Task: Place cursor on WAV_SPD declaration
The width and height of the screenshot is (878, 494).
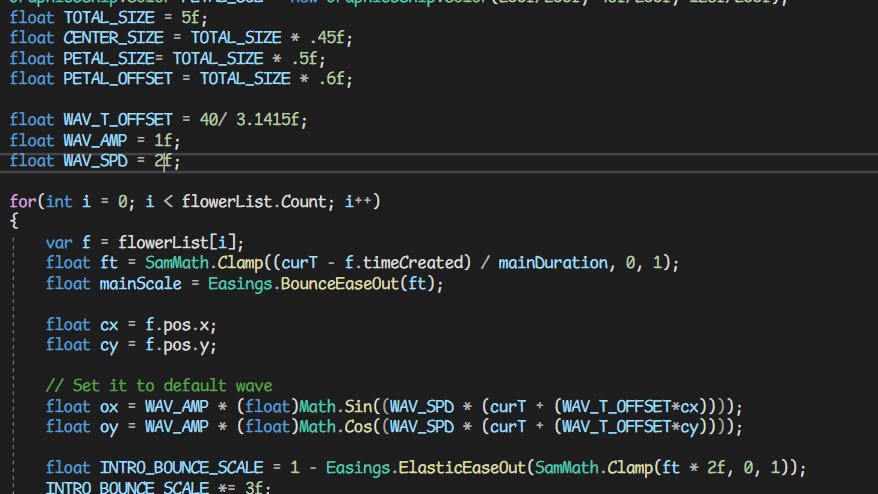Action: tap(95, 161)
